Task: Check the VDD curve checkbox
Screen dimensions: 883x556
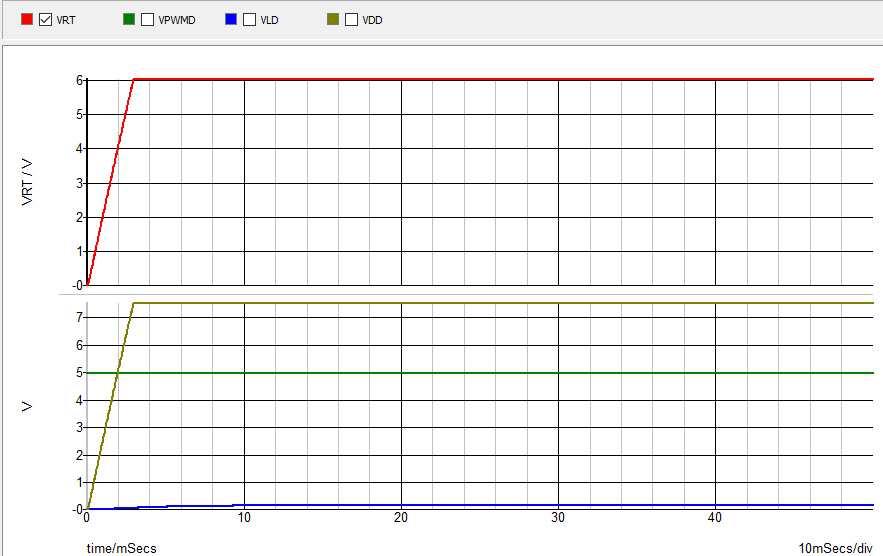Action: [351, 20]
